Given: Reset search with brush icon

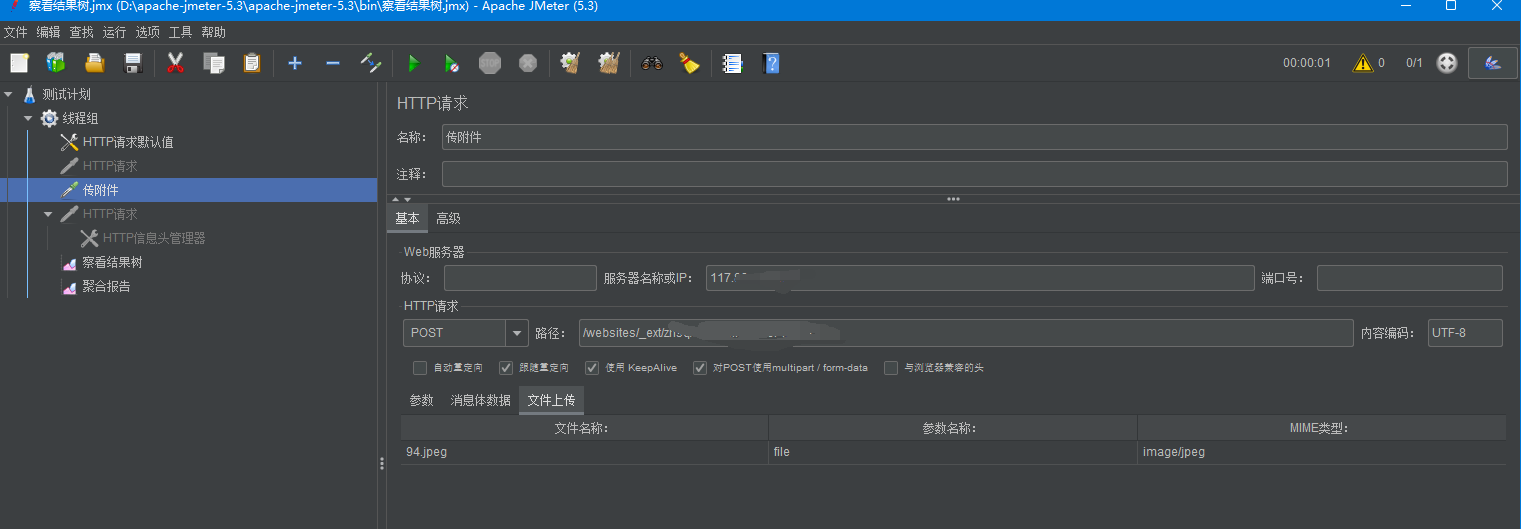Looking at the screenshot, I should click(x=689, y=63).
